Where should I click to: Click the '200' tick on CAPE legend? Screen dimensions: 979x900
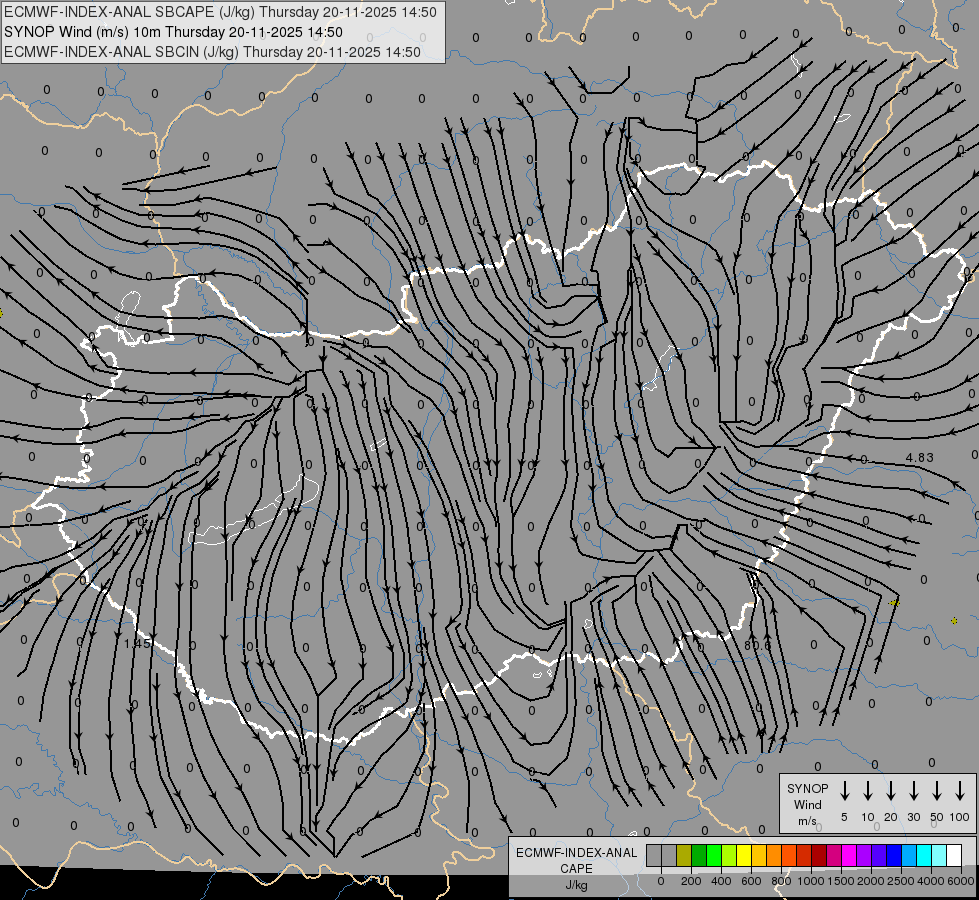(x=691, y=881)
